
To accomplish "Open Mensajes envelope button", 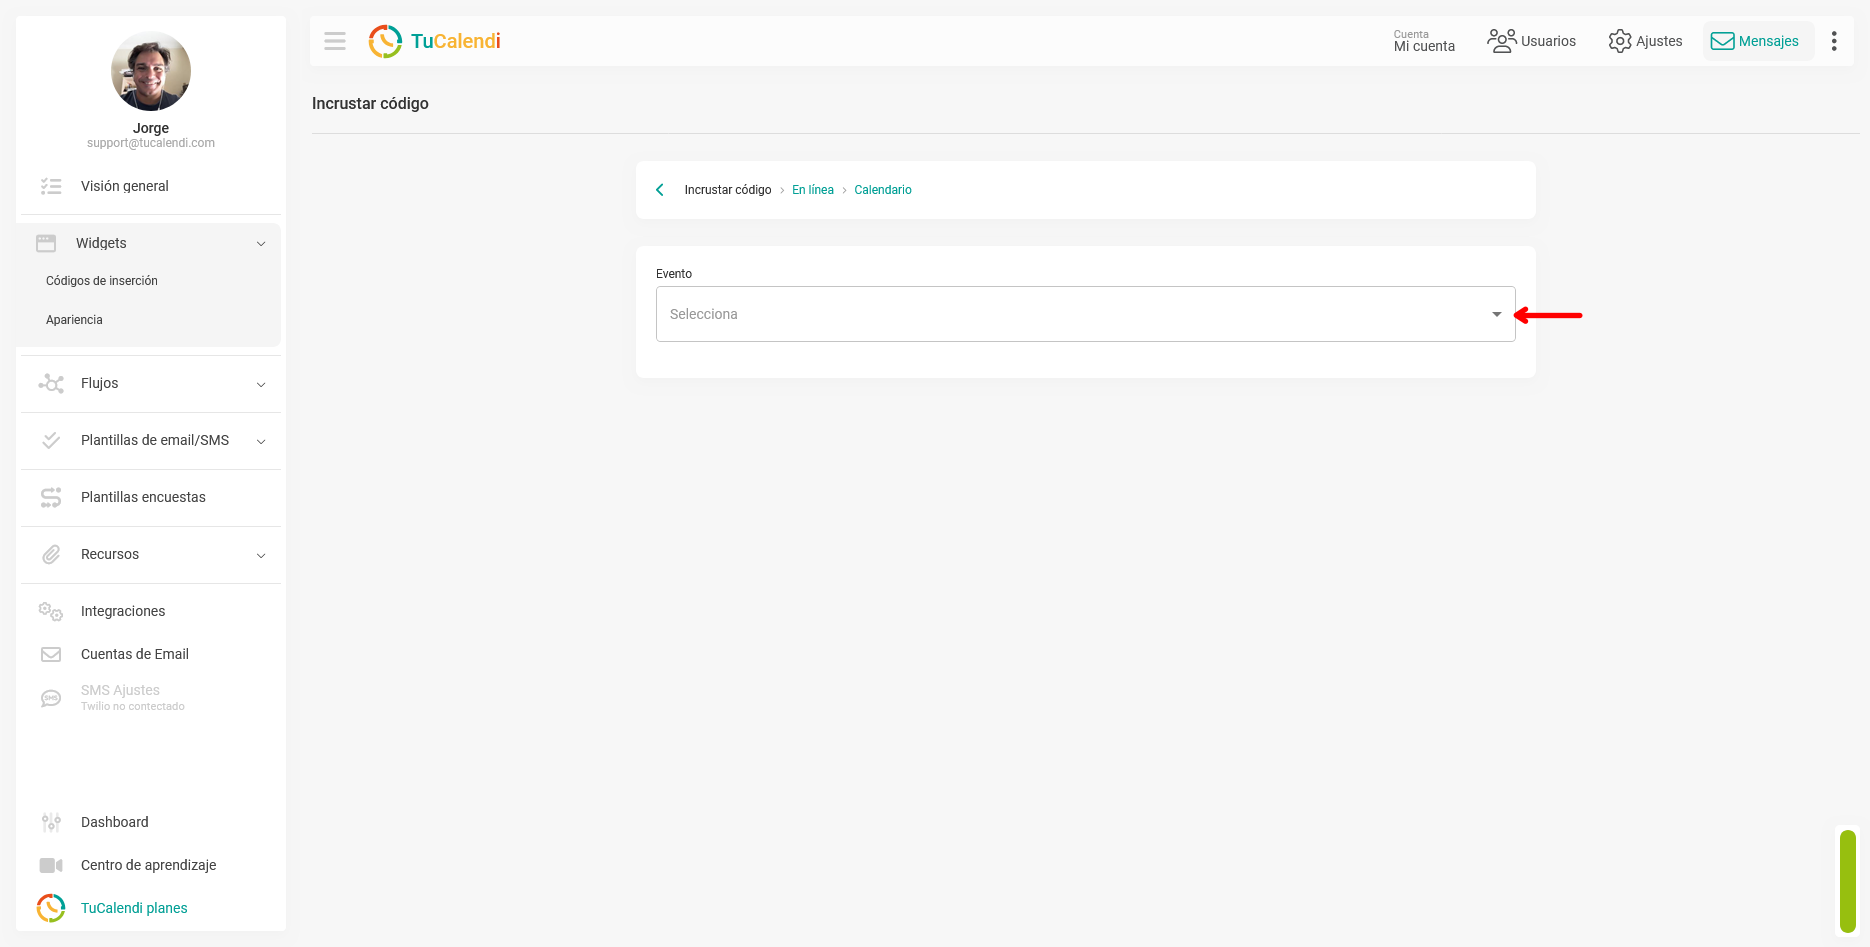I will (1758, 41).
